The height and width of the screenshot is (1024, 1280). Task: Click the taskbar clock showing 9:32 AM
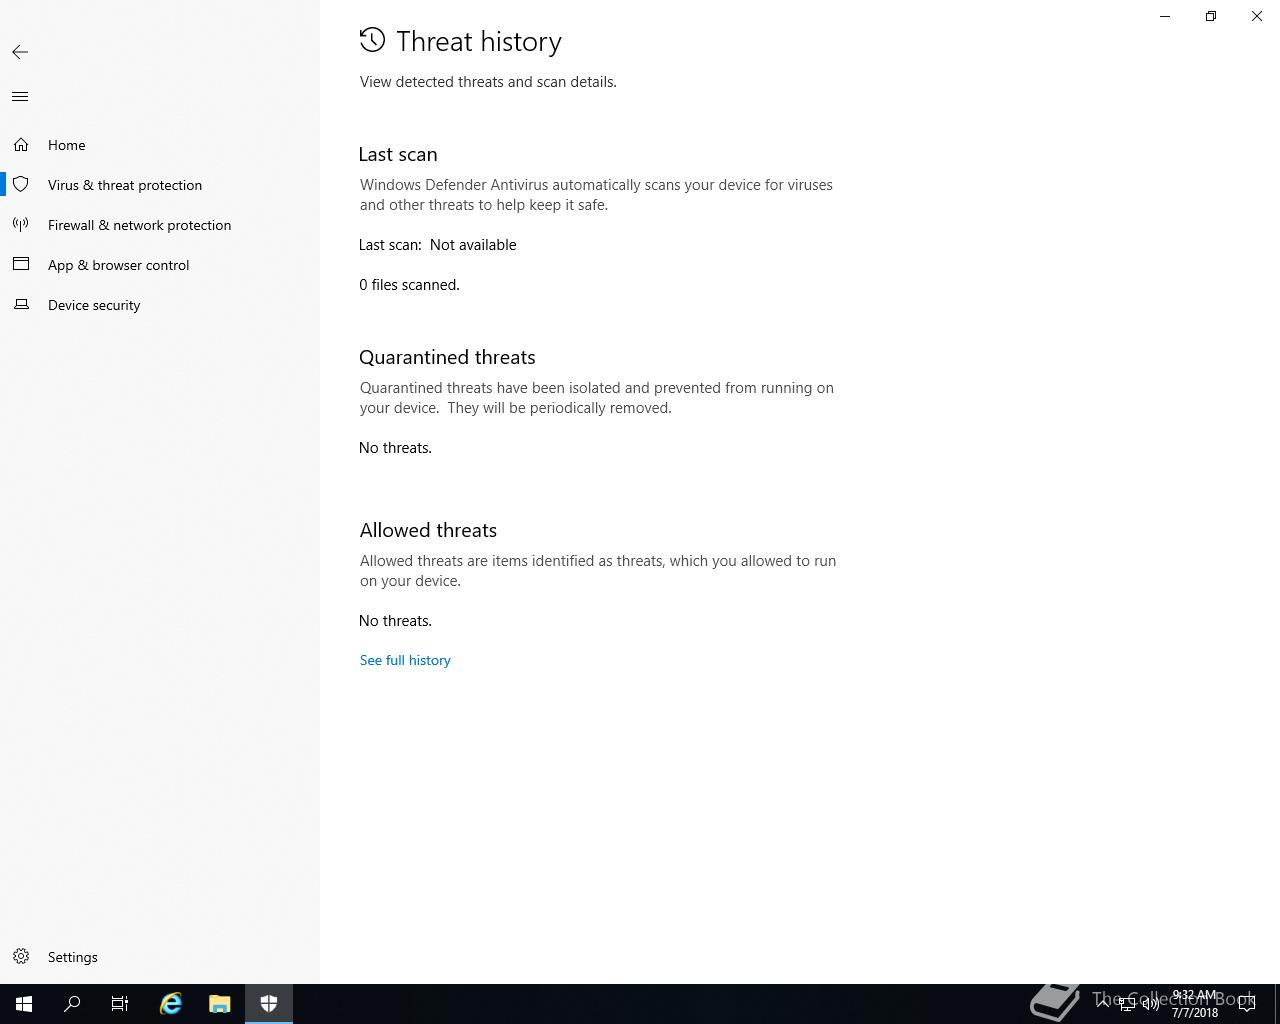[x=1195, y=1004]
